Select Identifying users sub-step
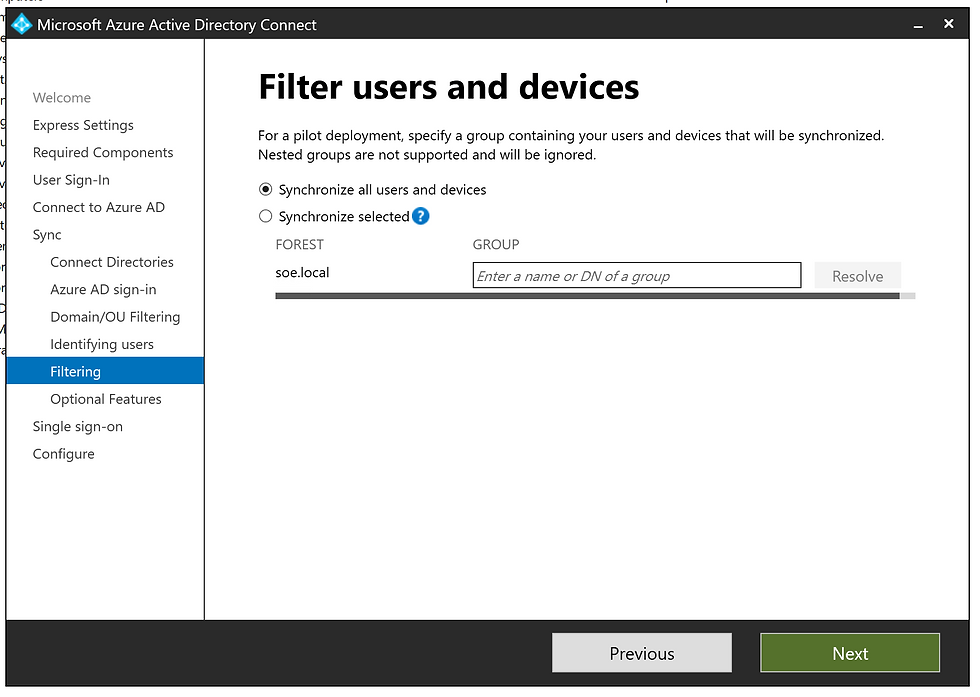The height and width of the screenshot is (697, 980). pyautogui.click(x=102, y=344)
